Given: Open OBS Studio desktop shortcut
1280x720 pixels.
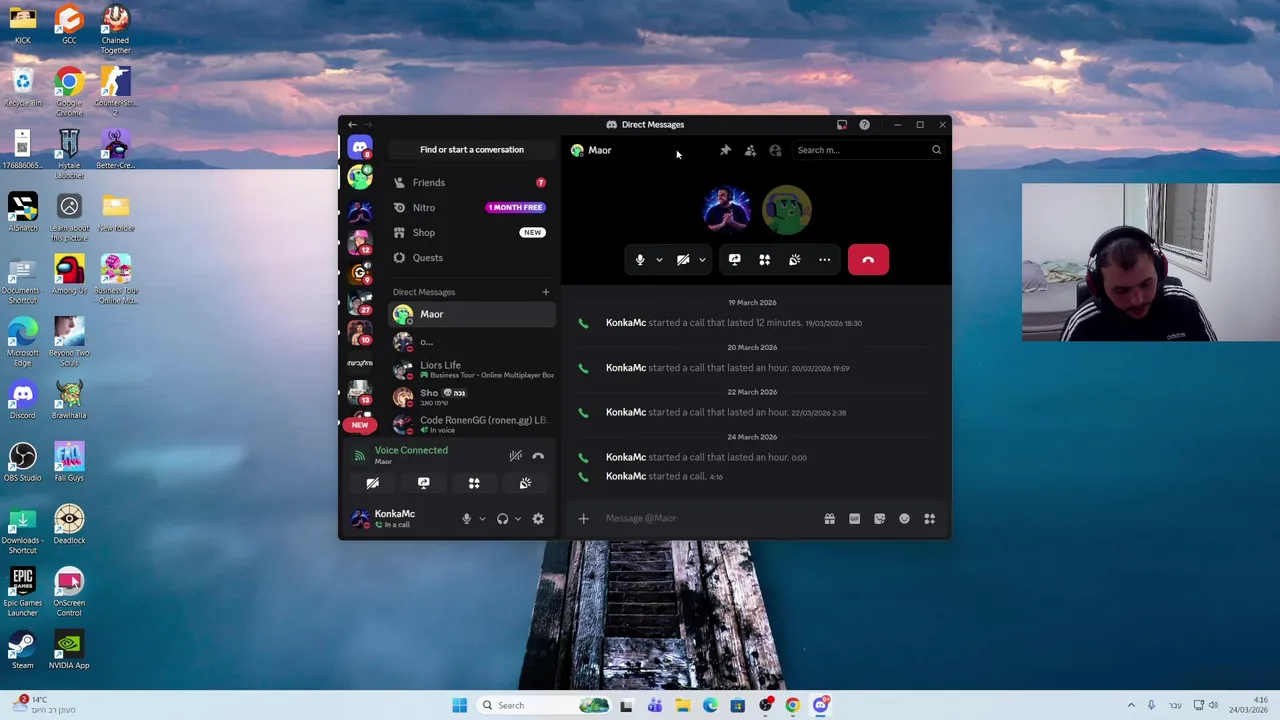Looking at the screenshot, I should (x=23, y=463).
